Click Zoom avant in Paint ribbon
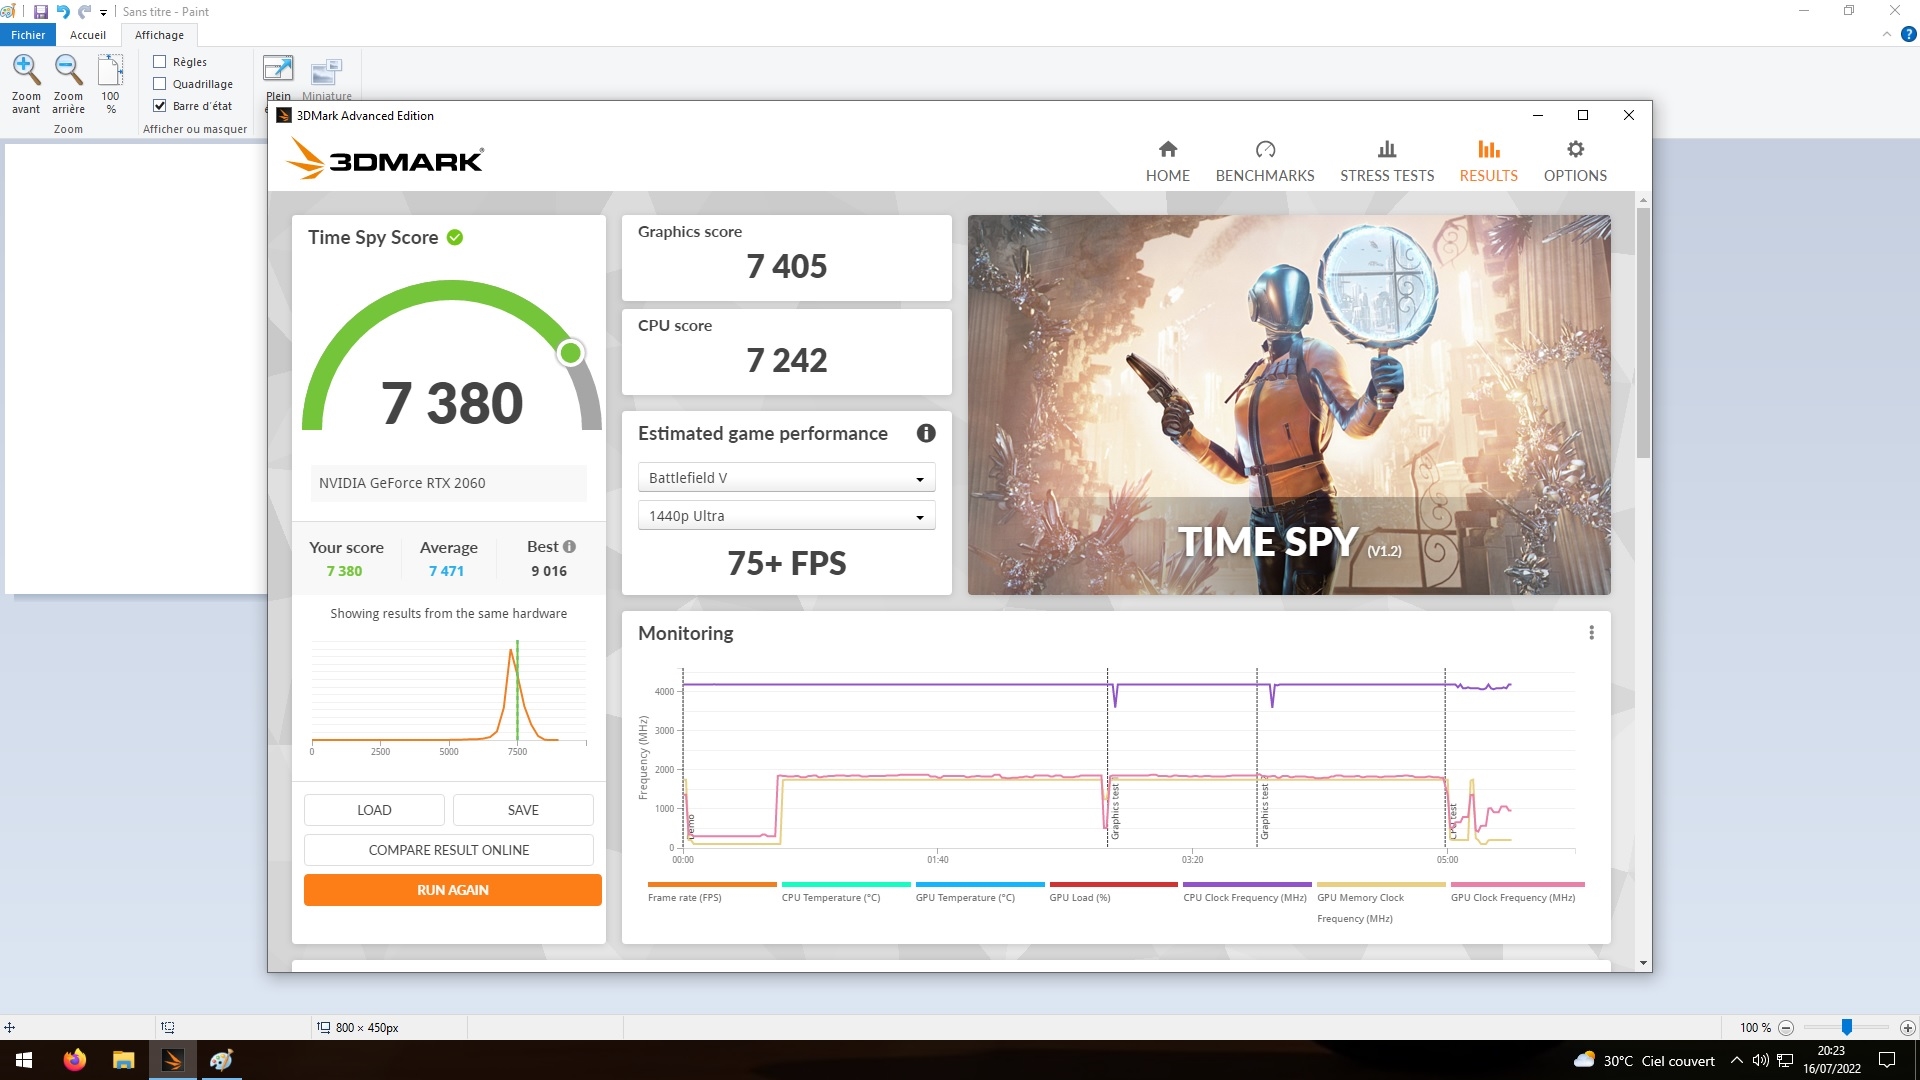 point(26,84)
